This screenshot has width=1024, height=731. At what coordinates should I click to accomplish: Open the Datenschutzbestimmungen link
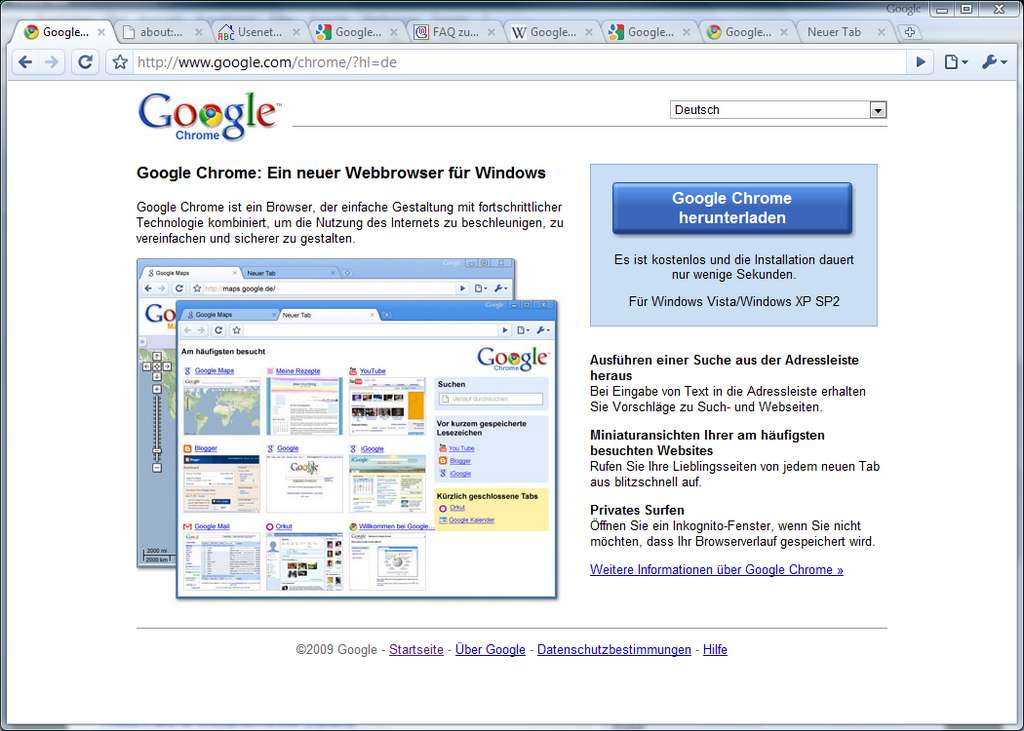614,650
